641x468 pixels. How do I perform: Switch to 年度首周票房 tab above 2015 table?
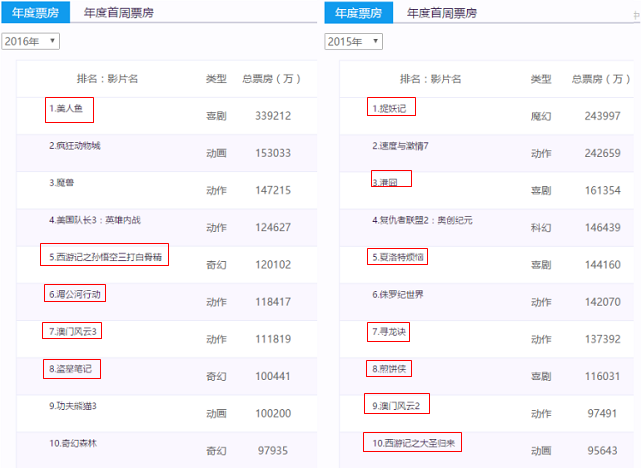coord(442,13)
